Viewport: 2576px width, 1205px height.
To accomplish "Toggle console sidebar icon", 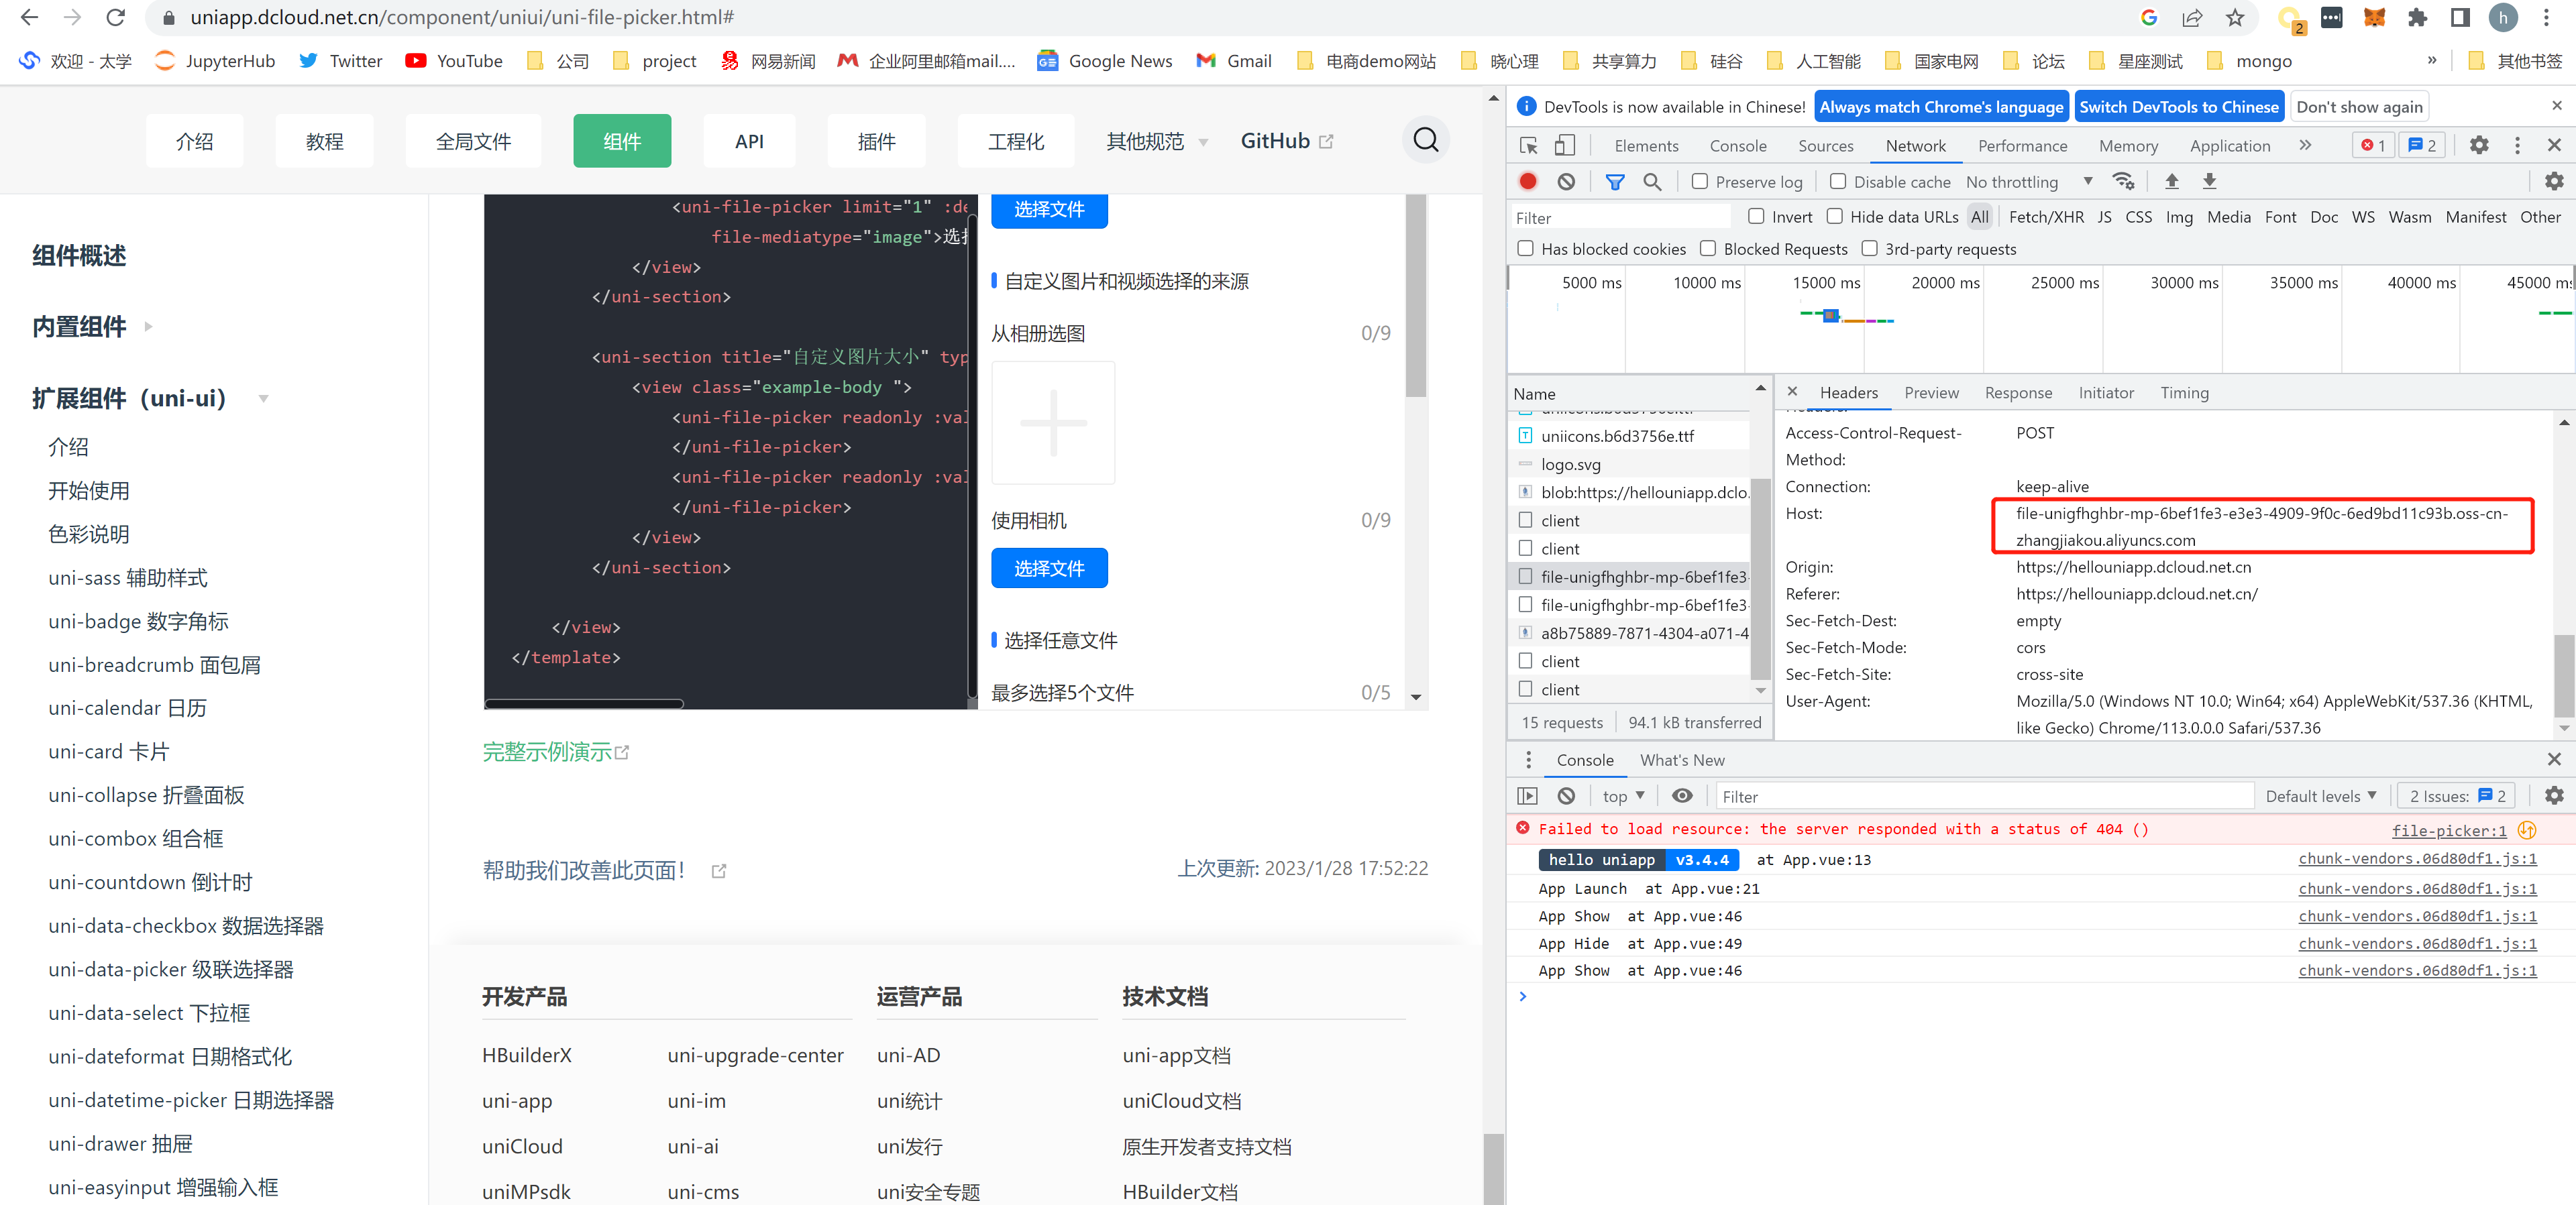I will (x=1527, y=796).
